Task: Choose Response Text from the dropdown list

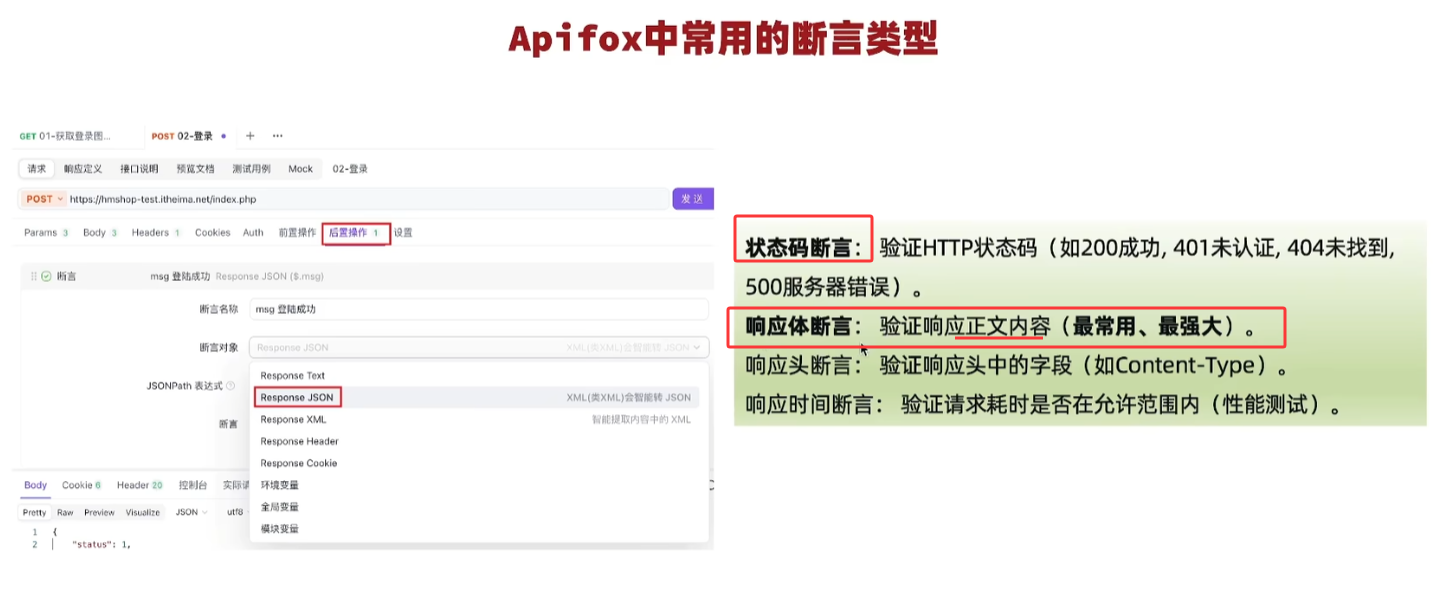Action: tap(479, 376)
